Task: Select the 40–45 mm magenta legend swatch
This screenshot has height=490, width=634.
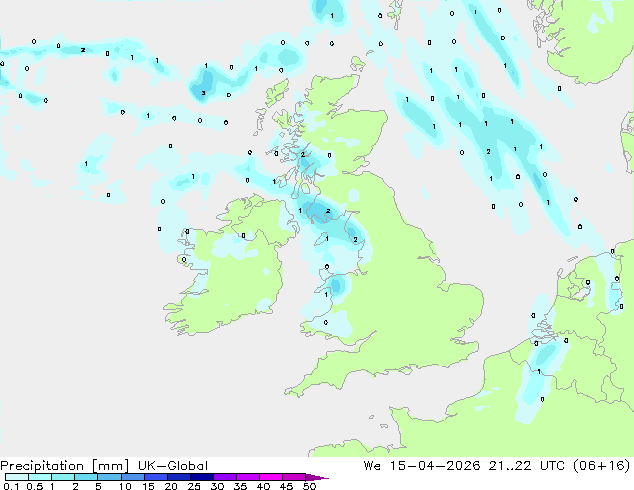Action: point(271,477)
